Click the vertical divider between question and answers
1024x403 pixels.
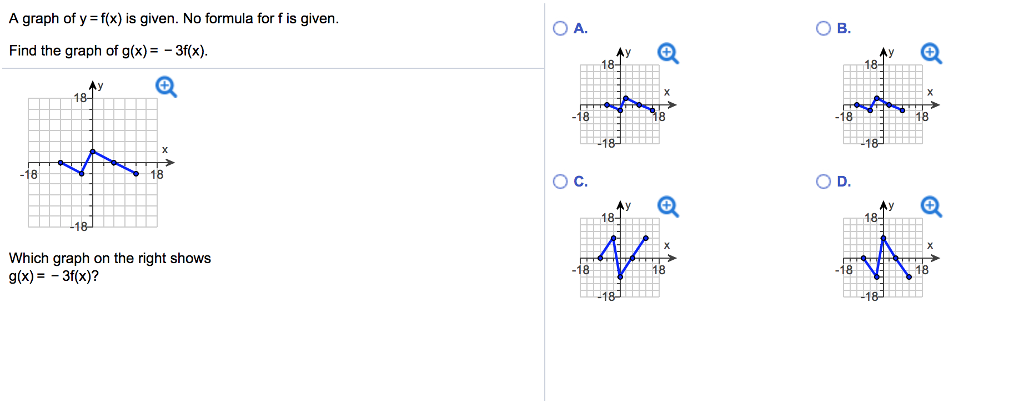[x=544, y=201]
